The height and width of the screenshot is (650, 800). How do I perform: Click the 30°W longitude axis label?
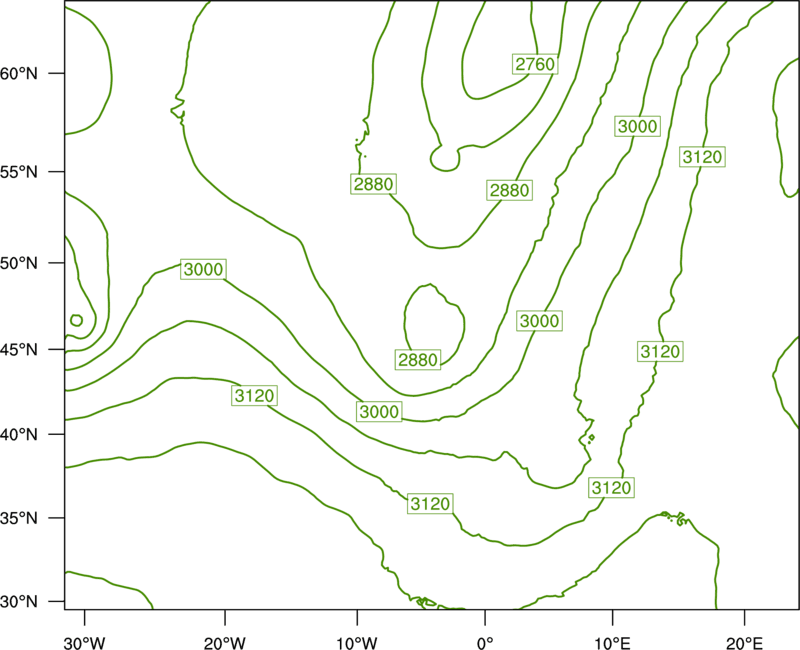[x=85, y=643]
